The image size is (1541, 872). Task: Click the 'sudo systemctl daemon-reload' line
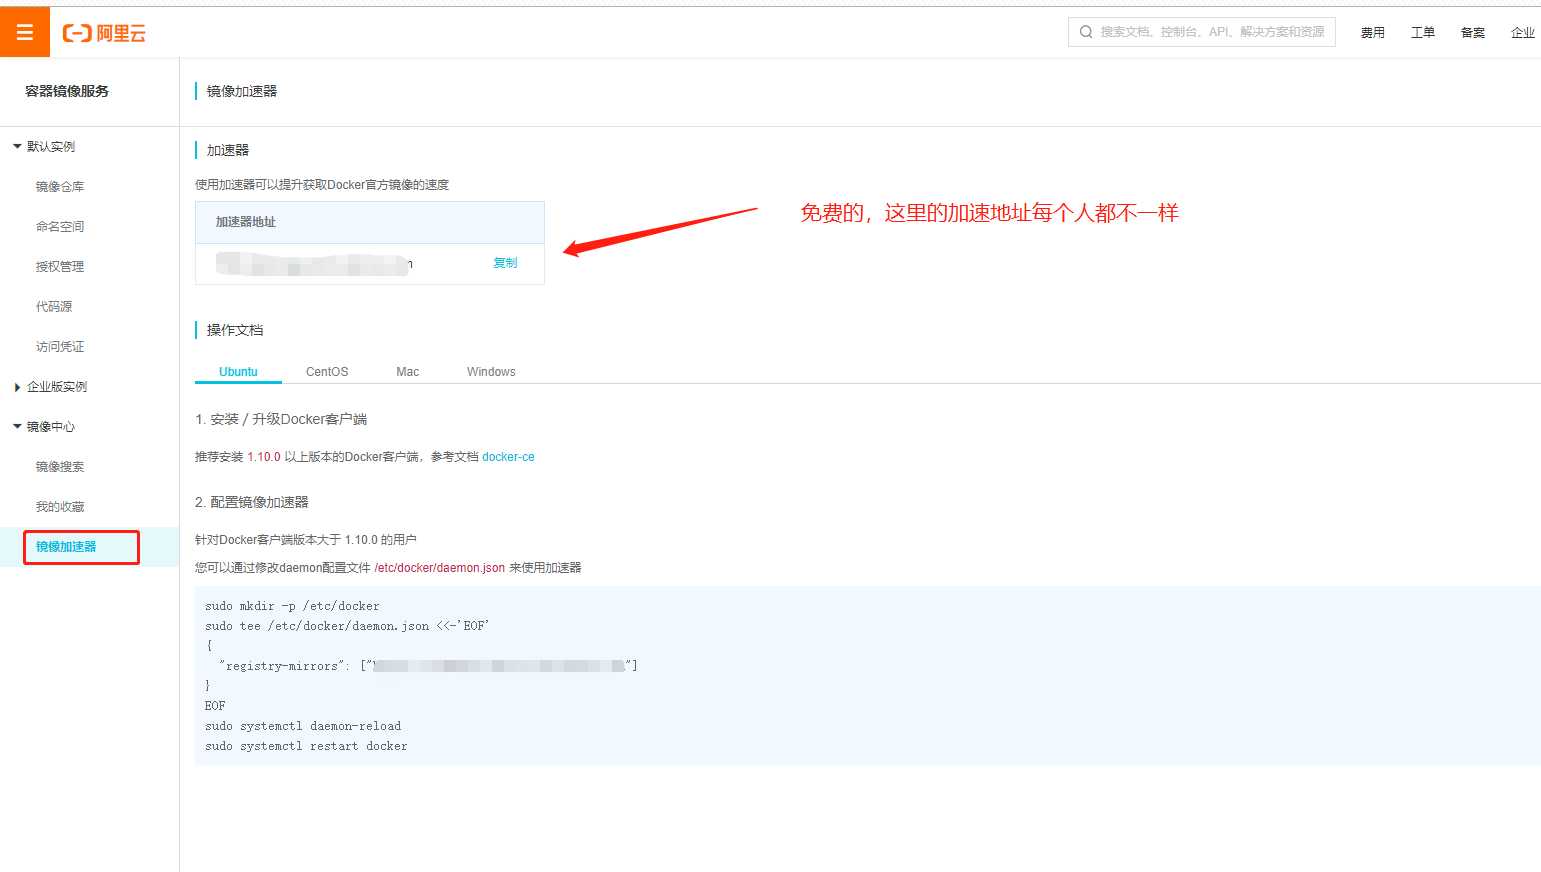303,726
